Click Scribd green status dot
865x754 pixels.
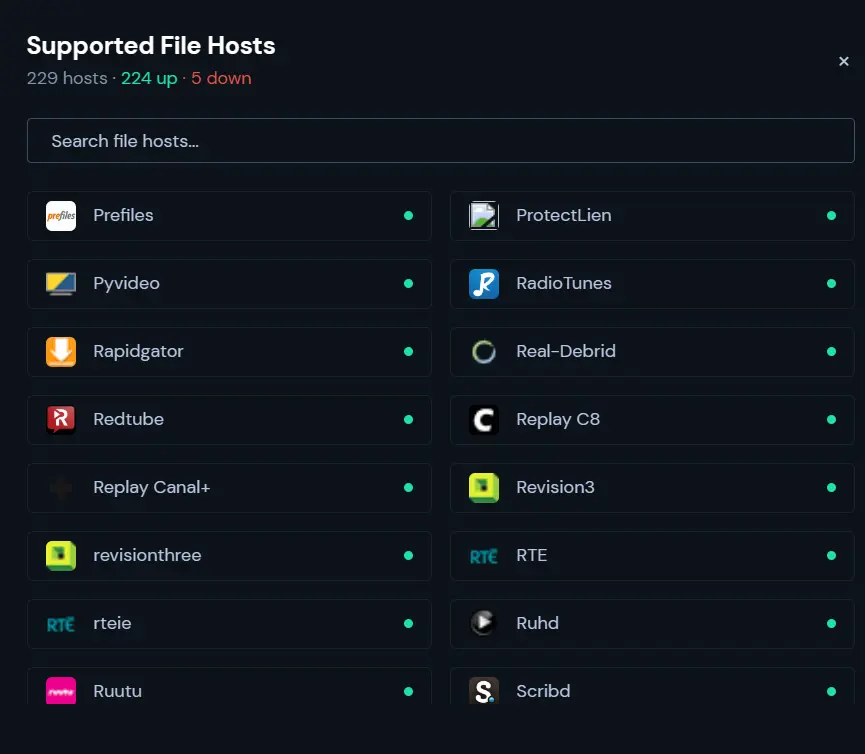tap(831, 692)
